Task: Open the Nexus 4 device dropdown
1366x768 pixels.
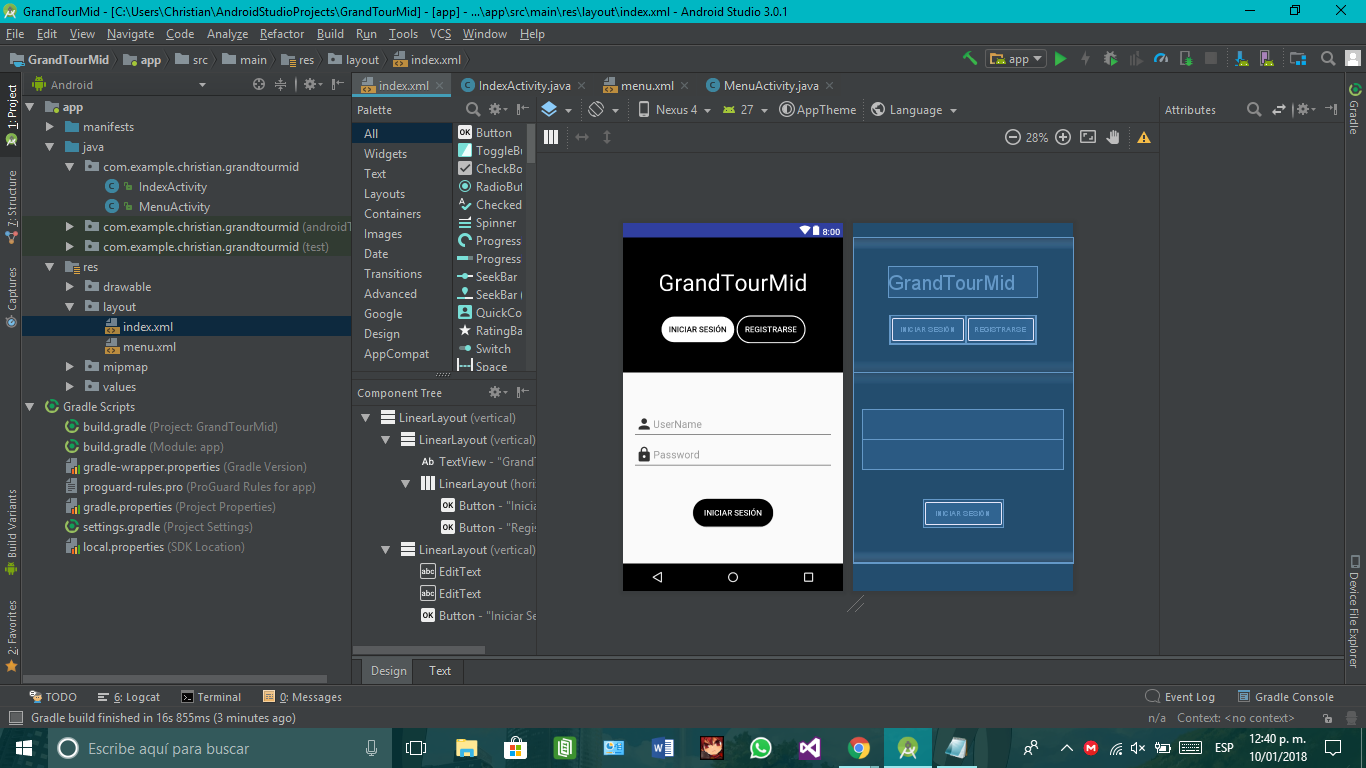Action: tap(675, 110)
